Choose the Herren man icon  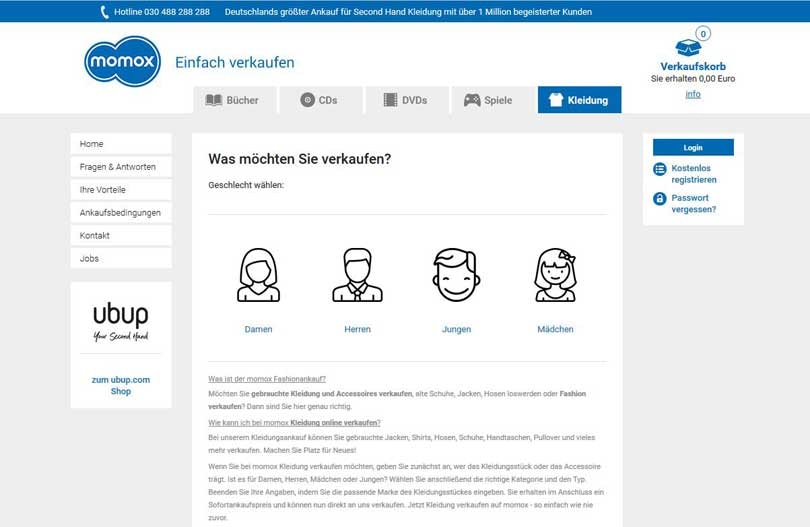tap(357, 275)
